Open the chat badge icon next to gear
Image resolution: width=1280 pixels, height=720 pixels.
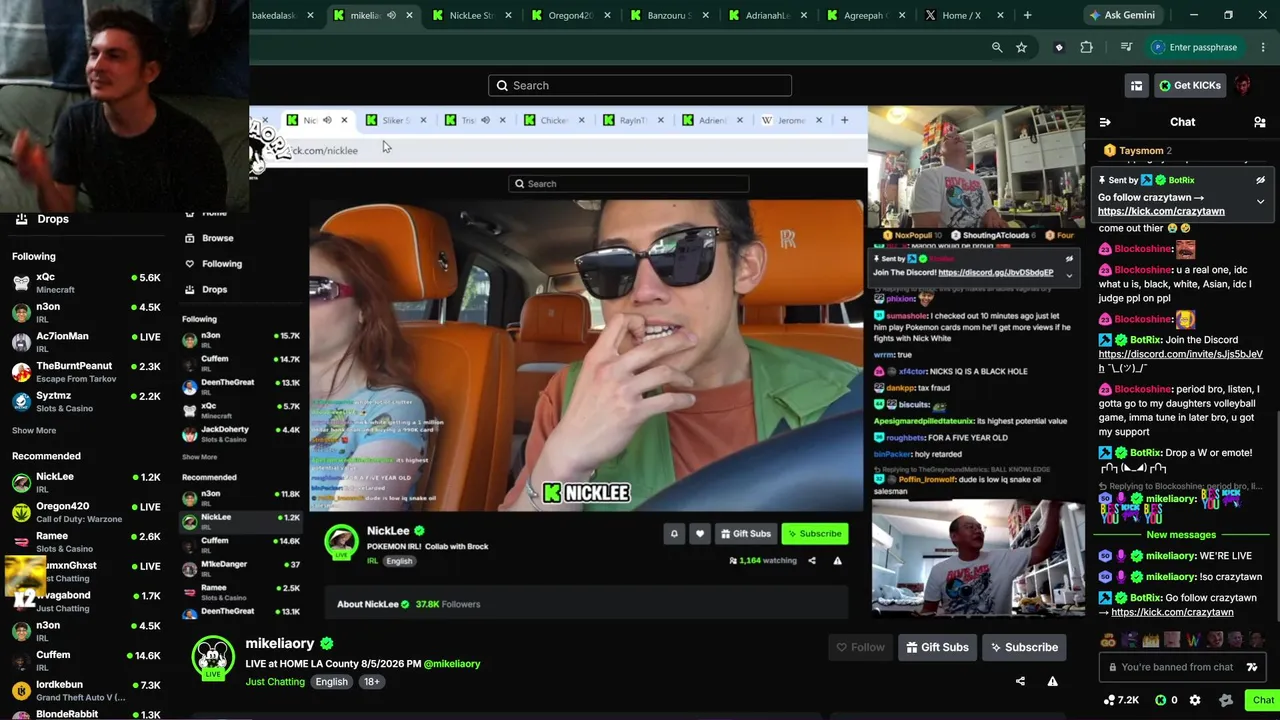(x=1226, y=700)
